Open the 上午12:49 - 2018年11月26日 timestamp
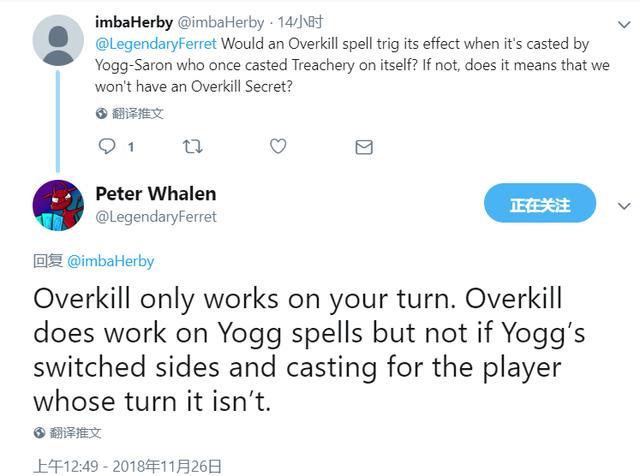The width and height of the screenshot is (640, 476). [x=127, y=465]
